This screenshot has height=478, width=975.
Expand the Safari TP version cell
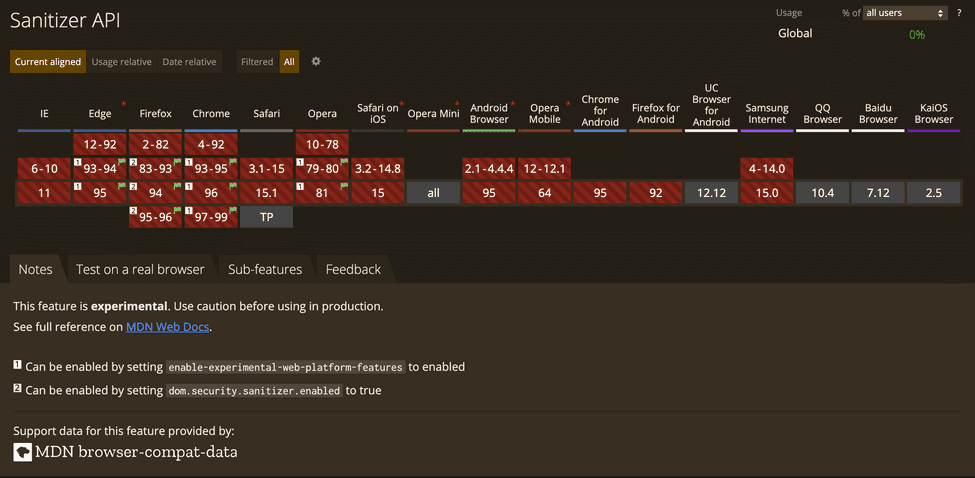(x=266, y=217)
